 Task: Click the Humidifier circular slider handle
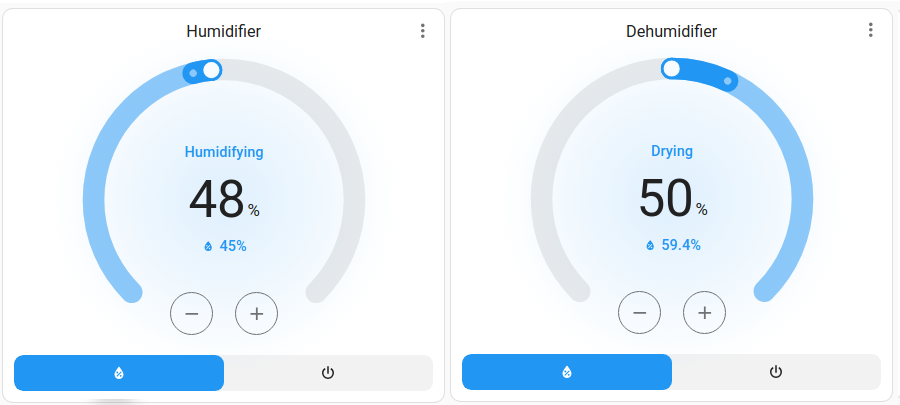pos(211,69)
